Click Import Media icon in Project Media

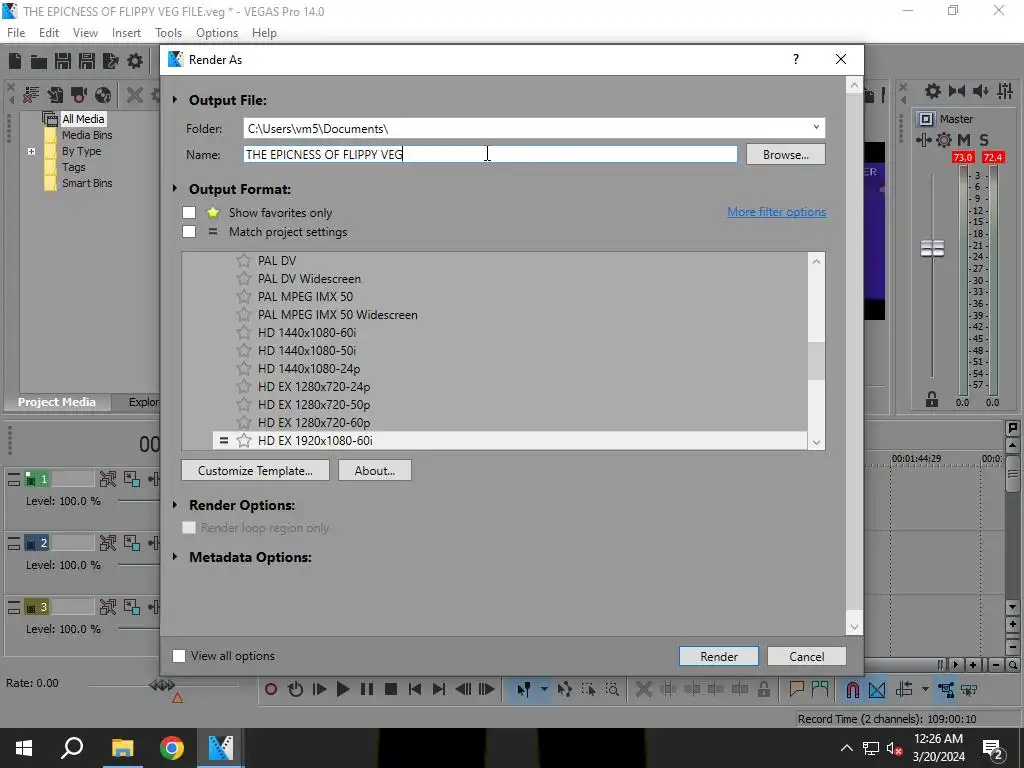point(55,95)
